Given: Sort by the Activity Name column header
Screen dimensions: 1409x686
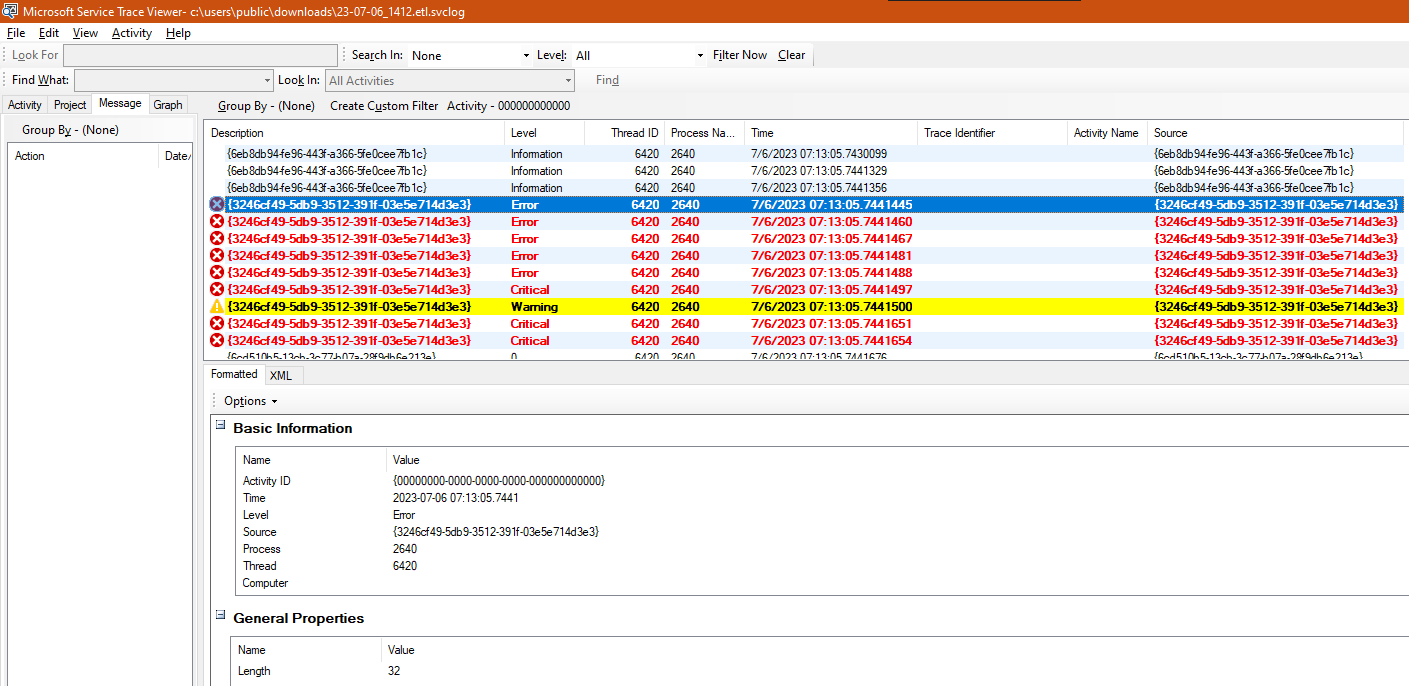Looking at the screenshot, I should pos(1107,133).
